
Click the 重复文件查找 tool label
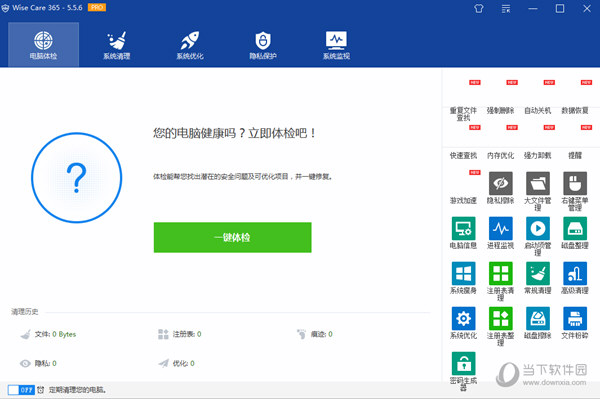pyautogui.click(x=463, y=114)
